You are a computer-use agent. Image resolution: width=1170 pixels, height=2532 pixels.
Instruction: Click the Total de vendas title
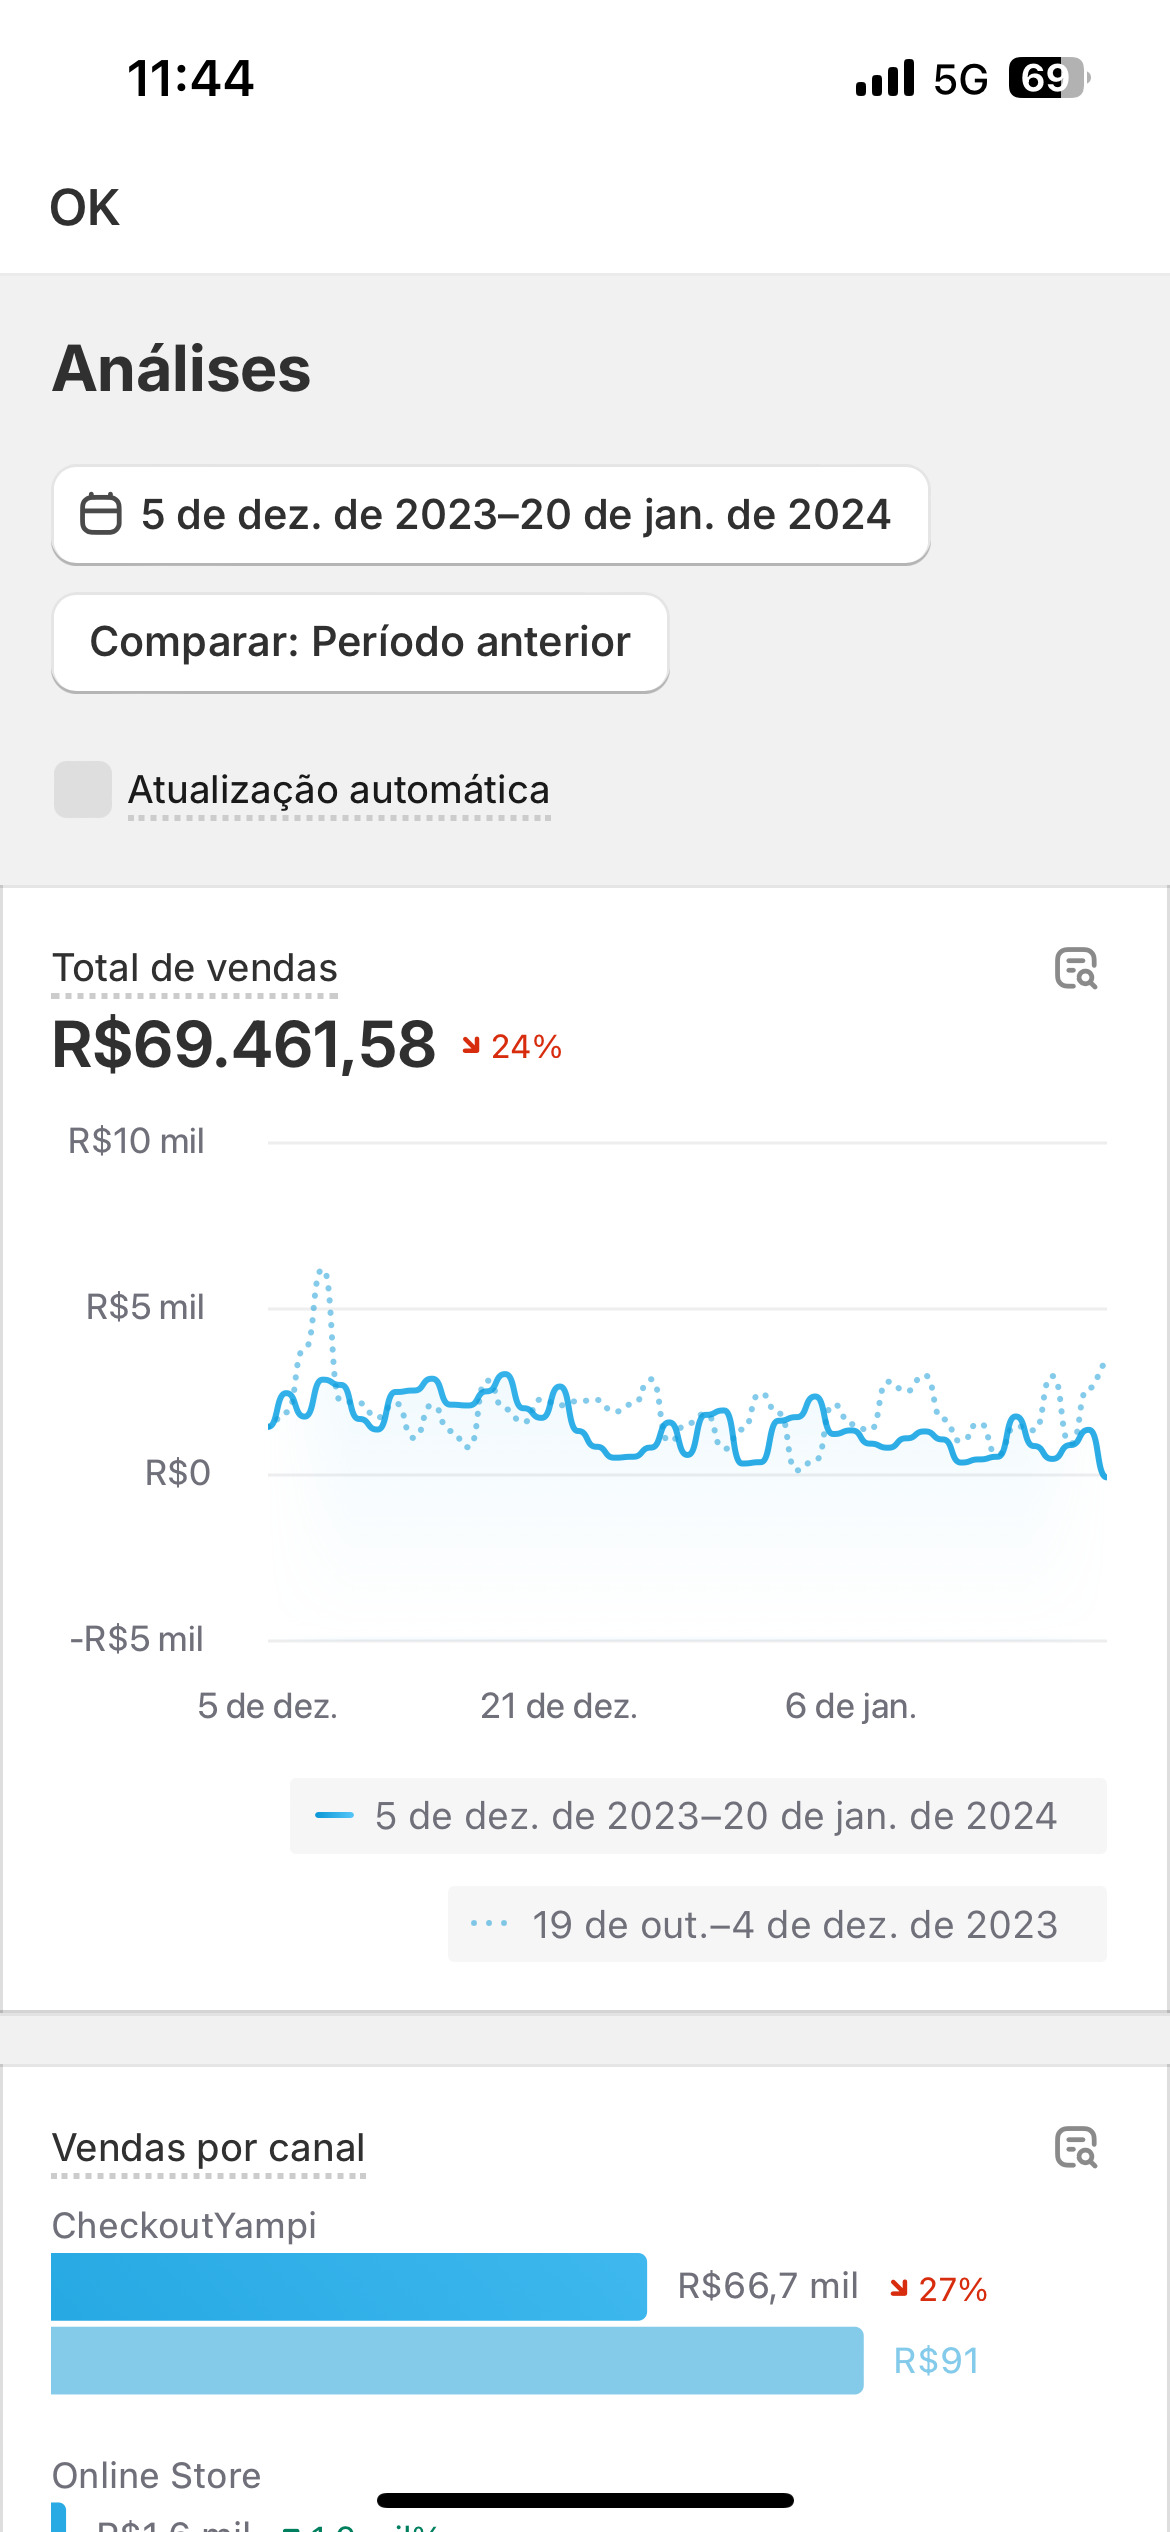coord(195,968)
